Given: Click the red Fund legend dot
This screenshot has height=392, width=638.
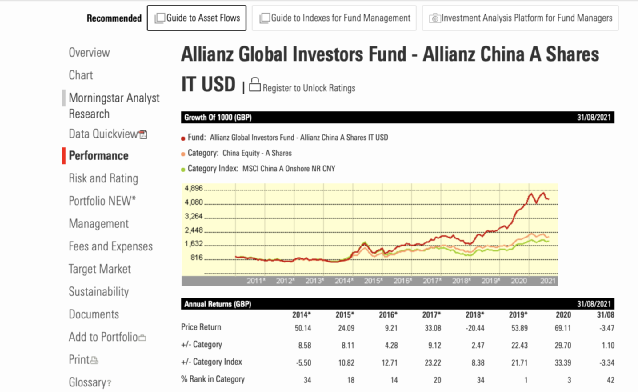Looking at the screenshot, I should (183, 139).
